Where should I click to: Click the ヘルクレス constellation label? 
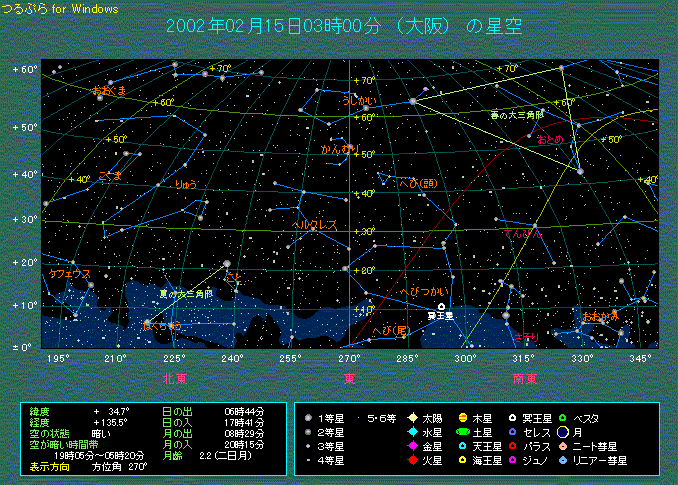click(314, 226)
